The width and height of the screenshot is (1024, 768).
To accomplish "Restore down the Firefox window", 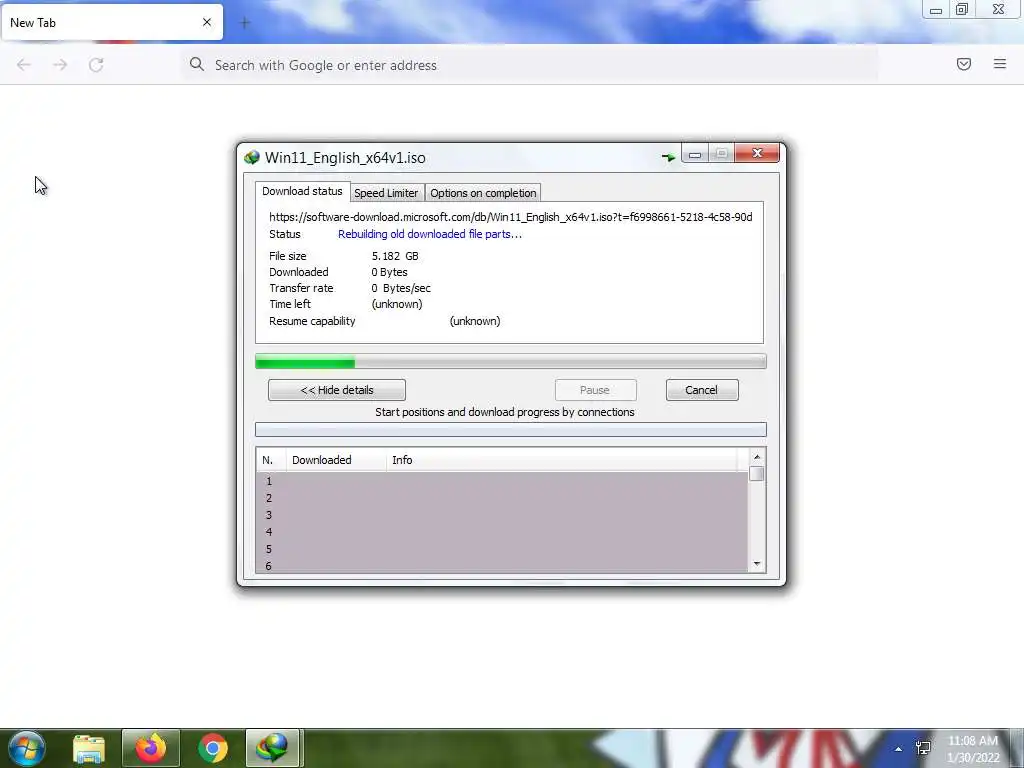I will (x=962, y=9).
